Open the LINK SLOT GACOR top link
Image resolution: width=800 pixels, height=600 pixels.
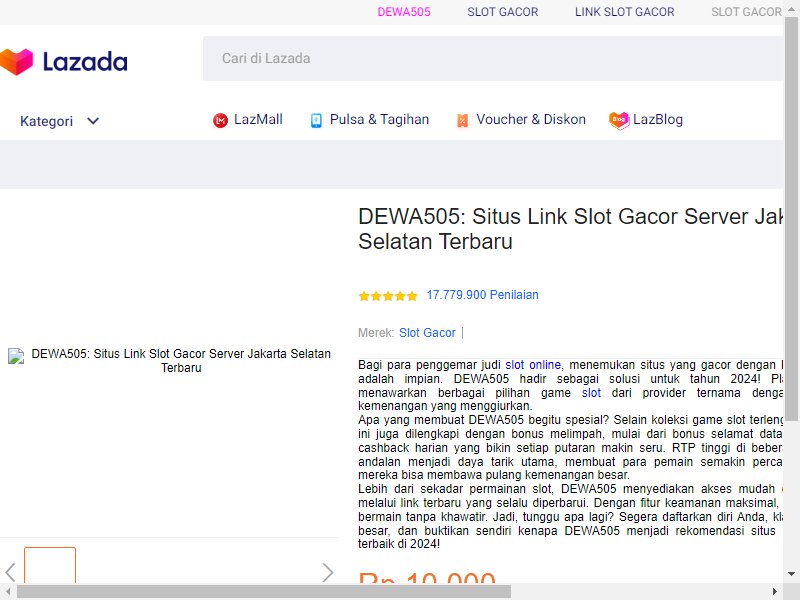(x=624, y=12)
